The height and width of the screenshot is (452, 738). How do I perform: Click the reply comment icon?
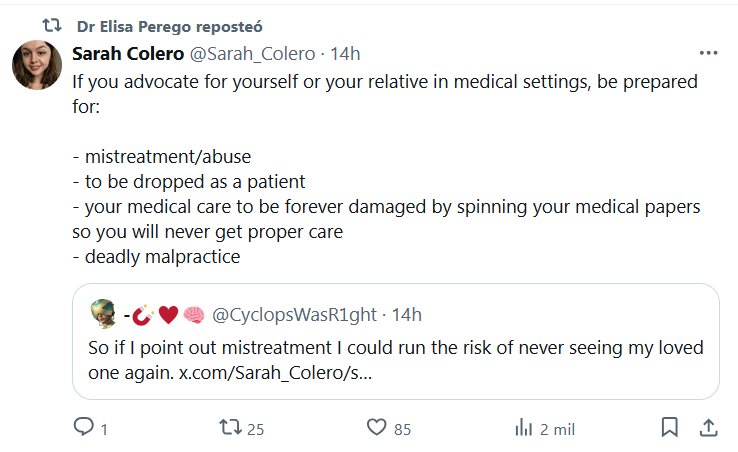pyautogui.click(x=83, y=428)
